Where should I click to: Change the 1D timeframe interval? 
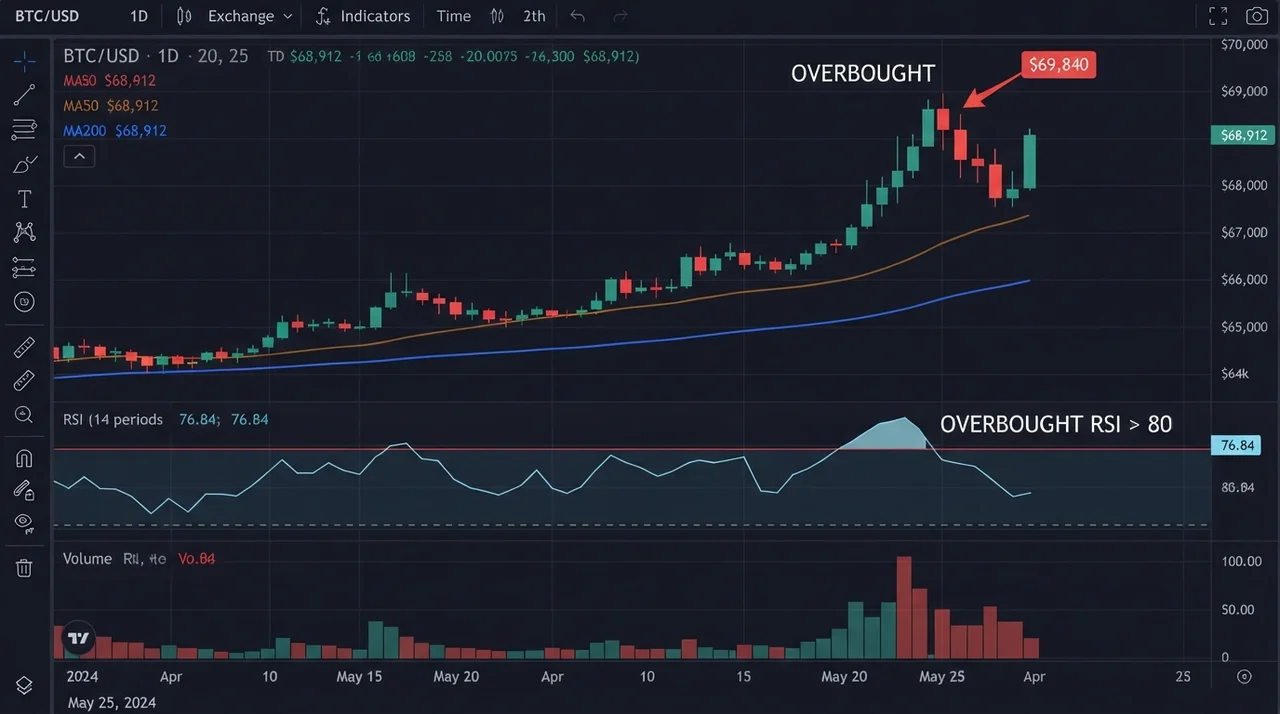[x=139, y=16]
